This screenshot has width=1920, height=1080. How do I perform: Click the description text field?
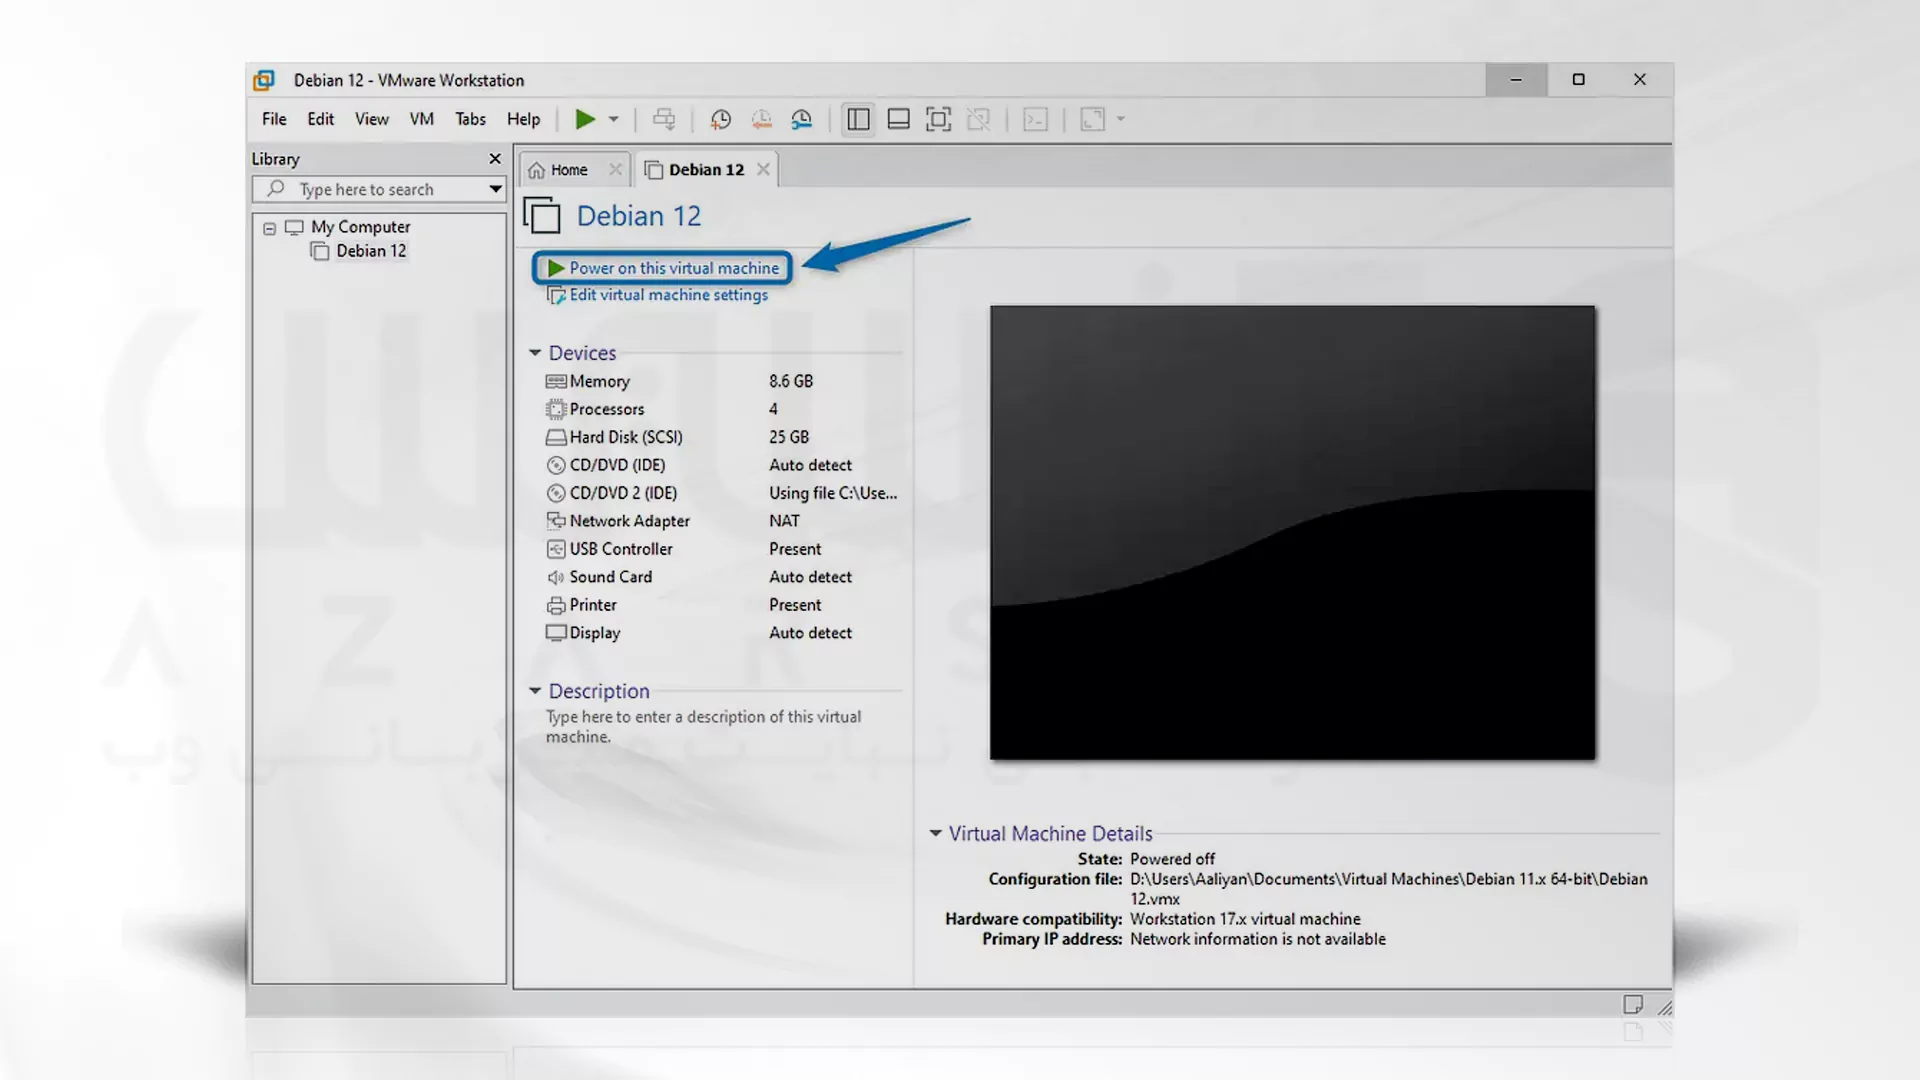click(703, 727)
